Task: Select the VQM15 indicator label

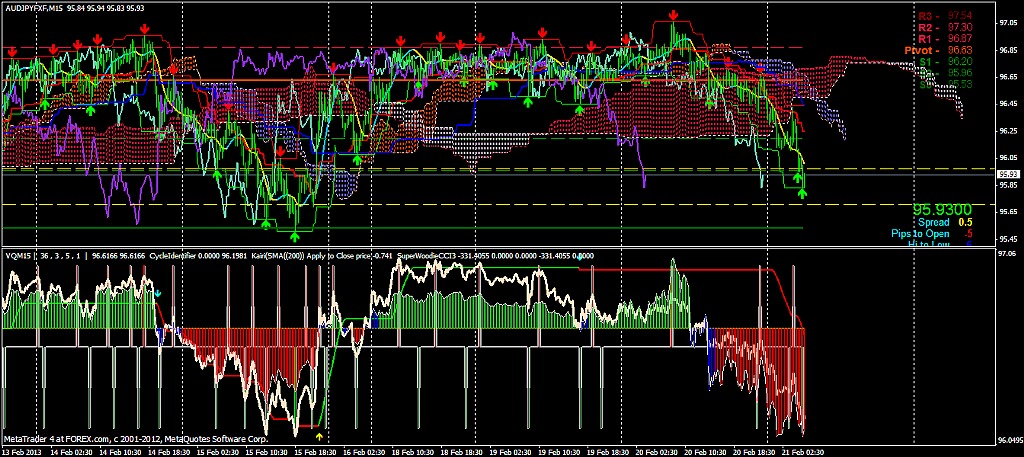Action: tap(20, 256)
